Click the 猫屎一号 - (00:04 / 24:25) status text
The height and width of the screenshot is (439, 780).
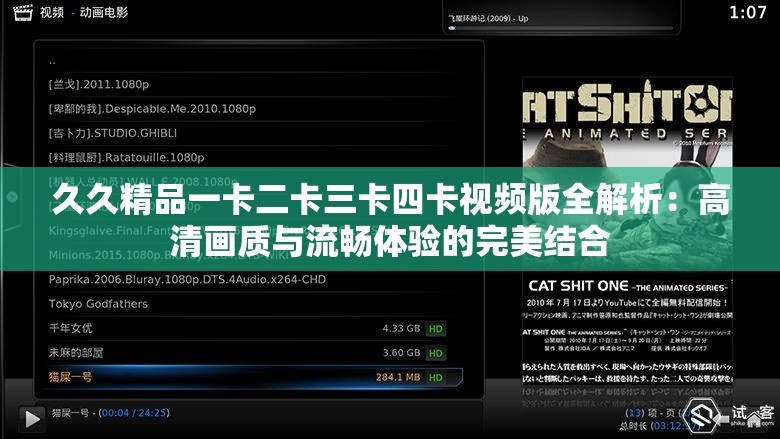point(110,413)
